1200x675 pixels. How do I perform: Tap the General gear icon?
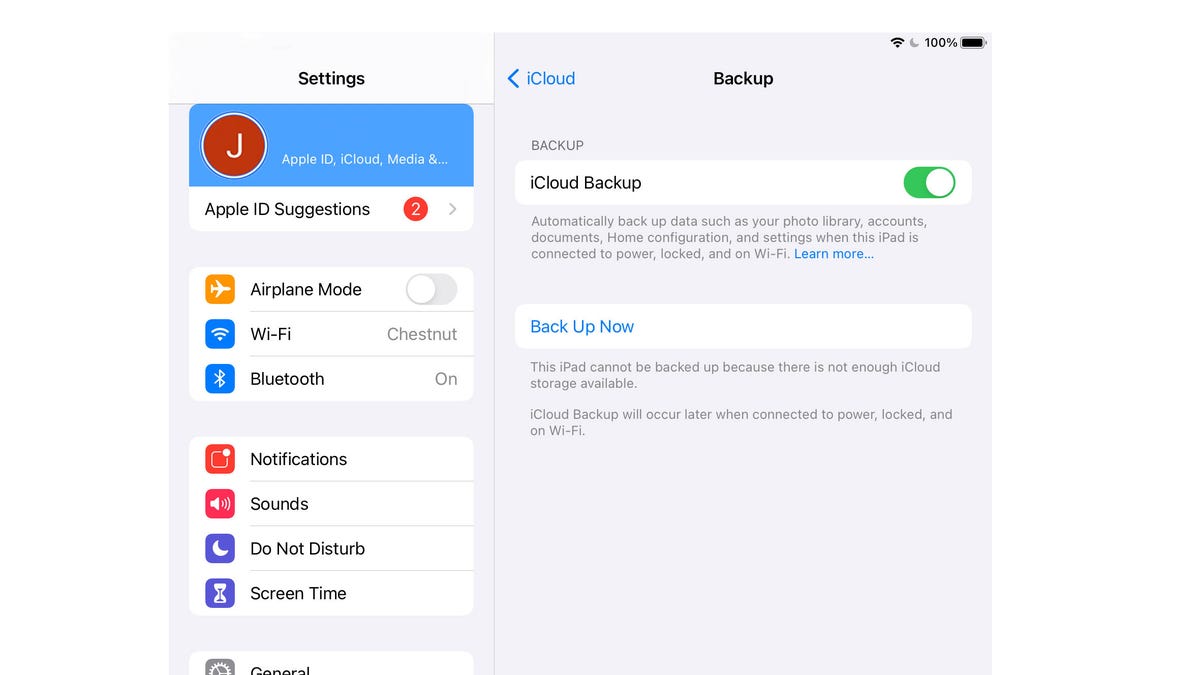tap(220, 667)
